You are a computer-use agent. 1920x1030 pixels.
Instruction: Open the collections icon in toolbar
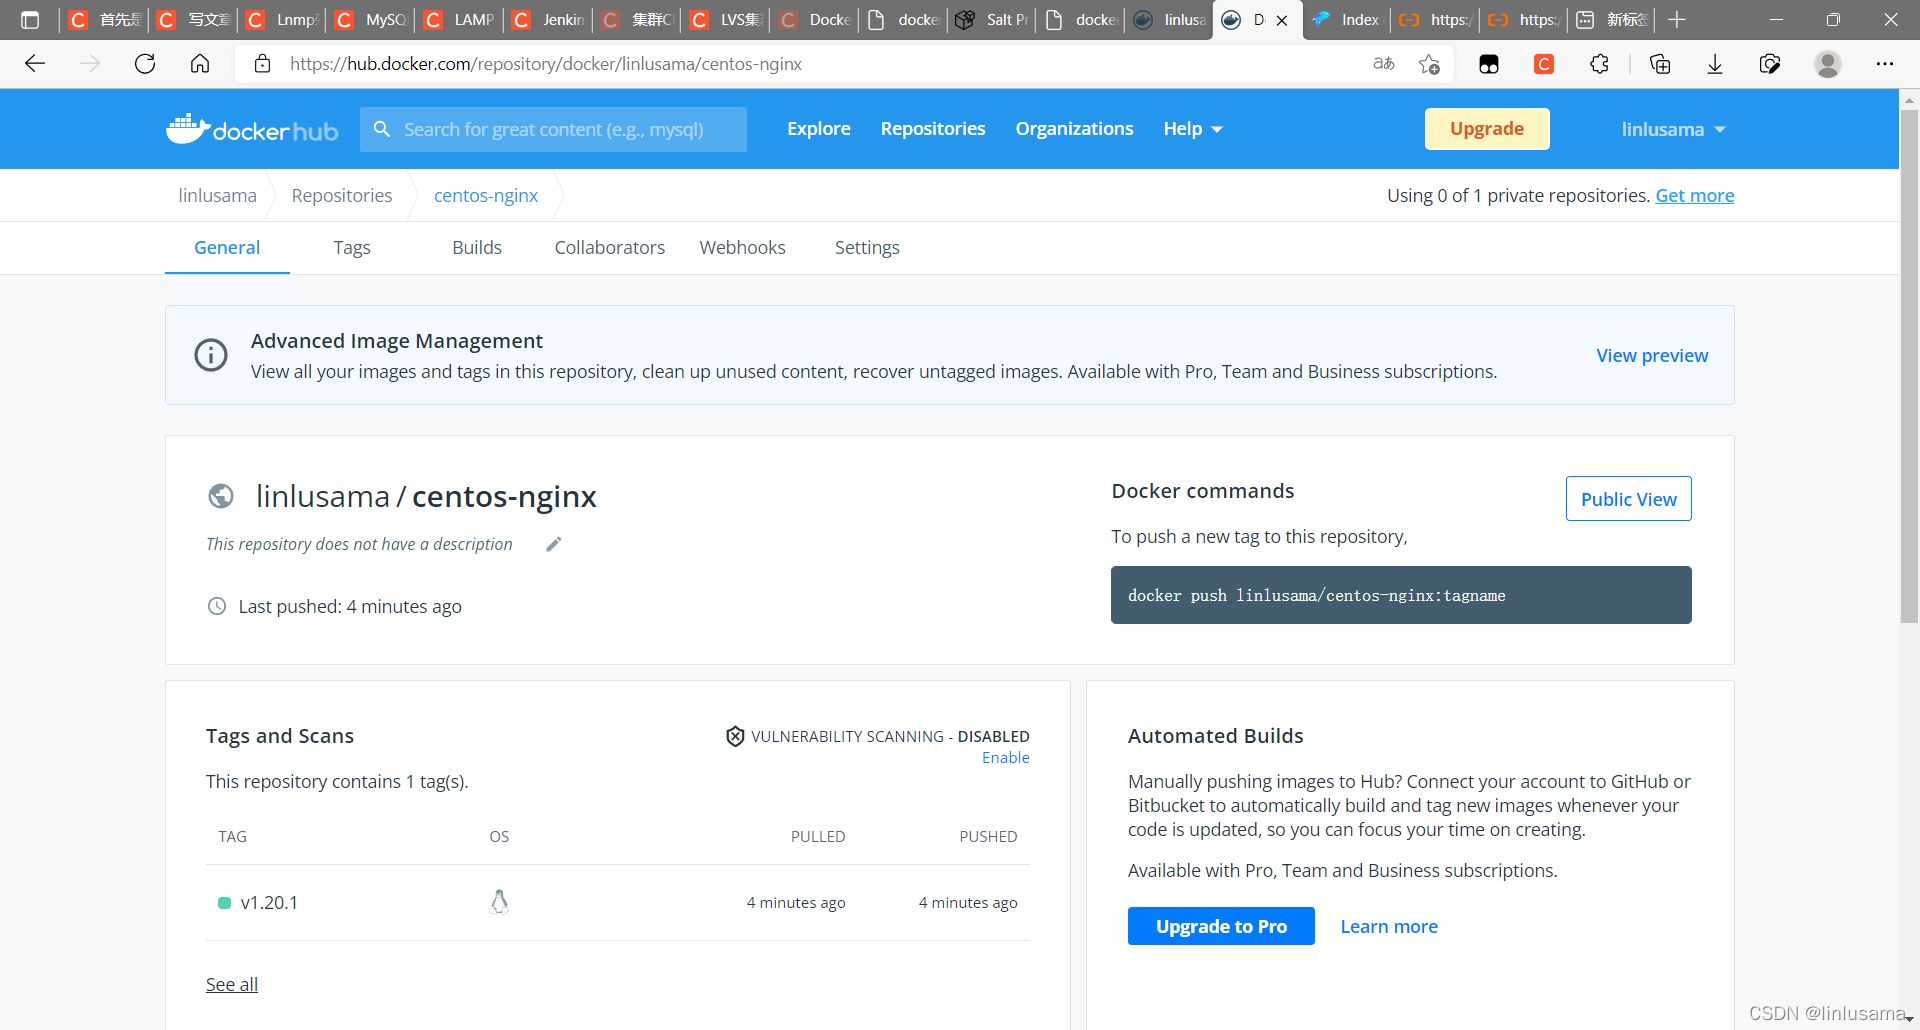click(x=1660, y=64)
